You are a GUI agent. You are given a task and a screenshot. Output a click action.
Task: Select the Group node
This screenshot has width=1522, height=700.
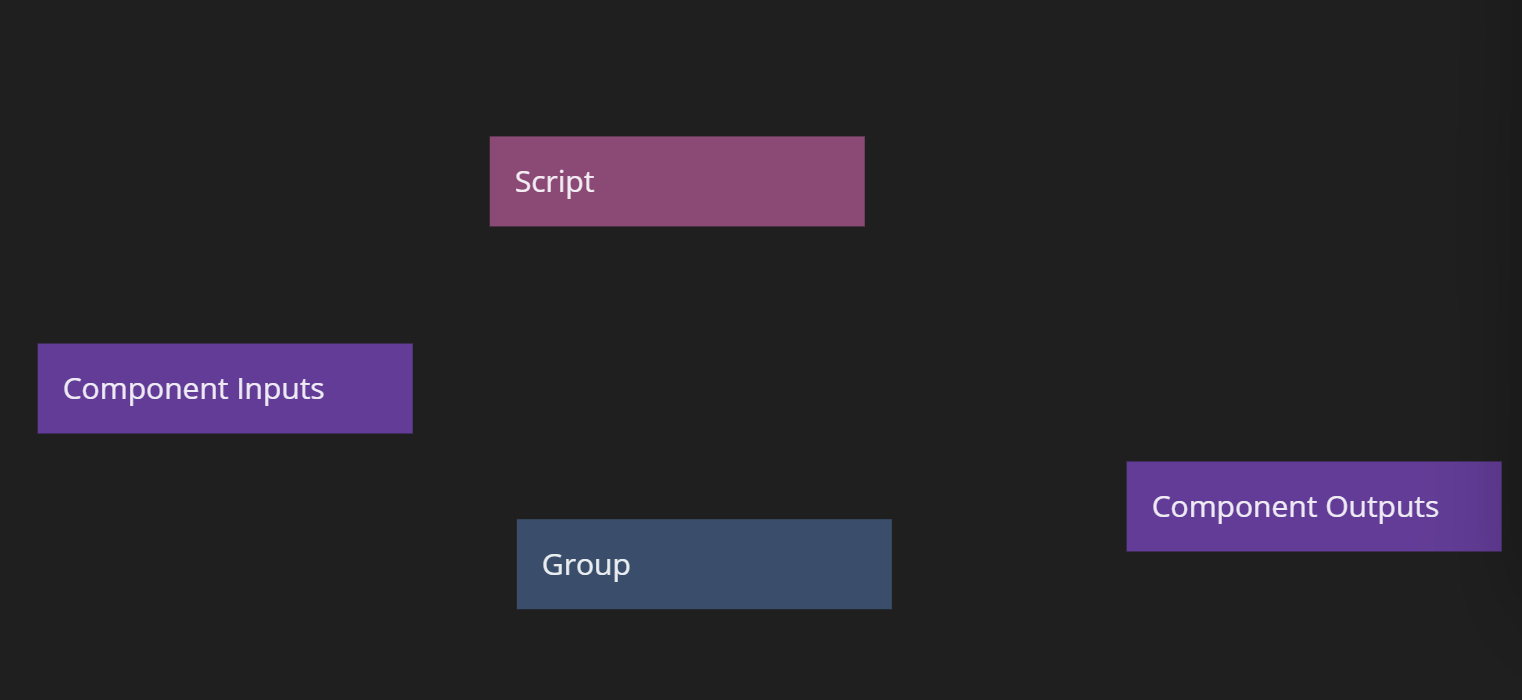pos(703,564)
